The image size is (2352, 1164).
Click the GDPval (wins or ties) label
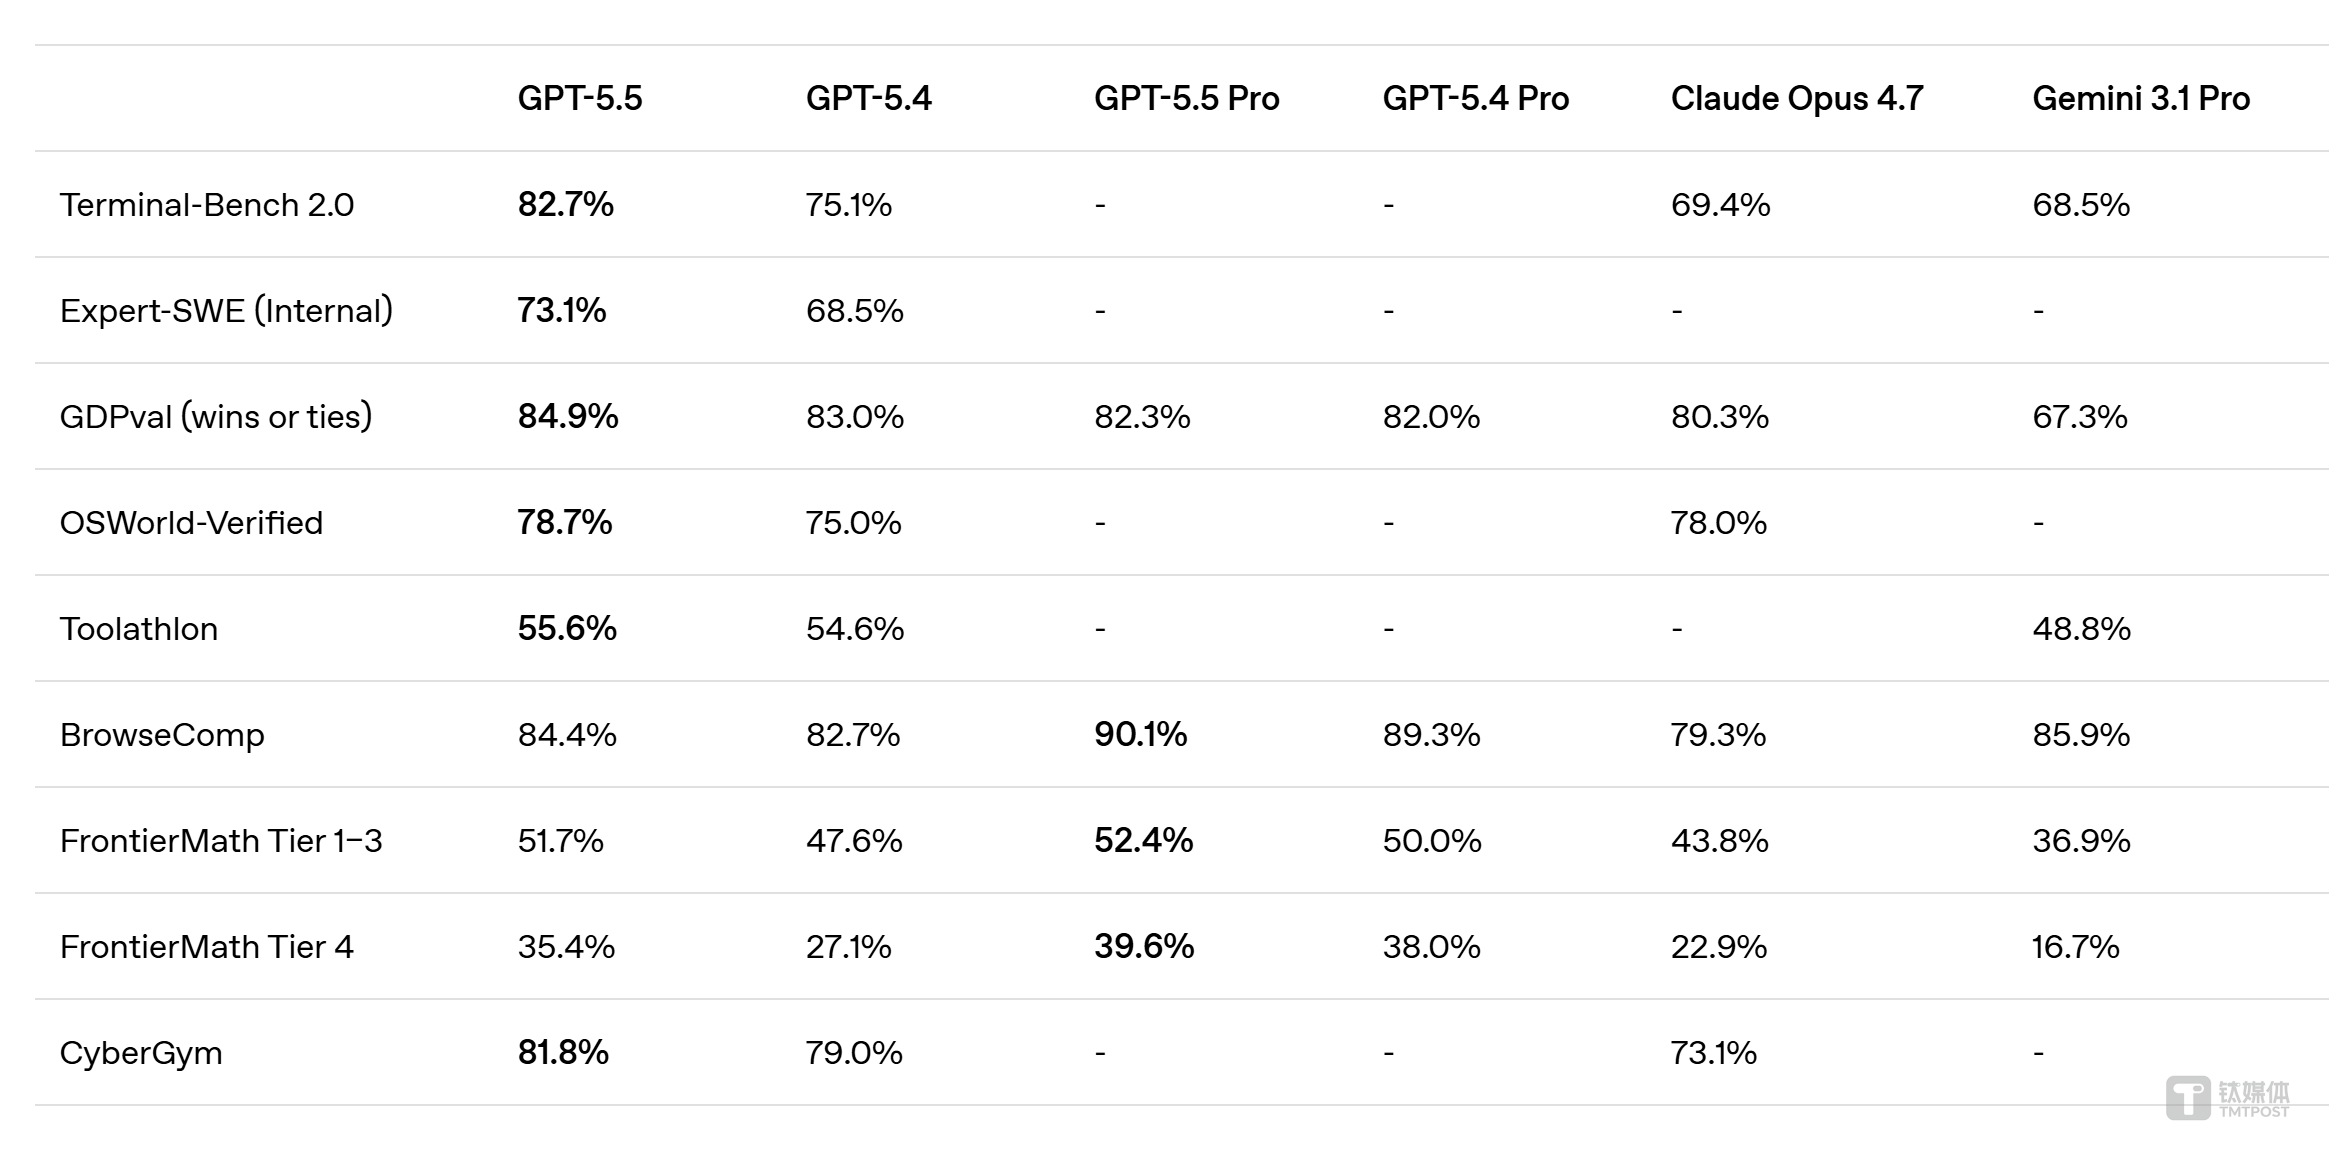click(216, 417)
